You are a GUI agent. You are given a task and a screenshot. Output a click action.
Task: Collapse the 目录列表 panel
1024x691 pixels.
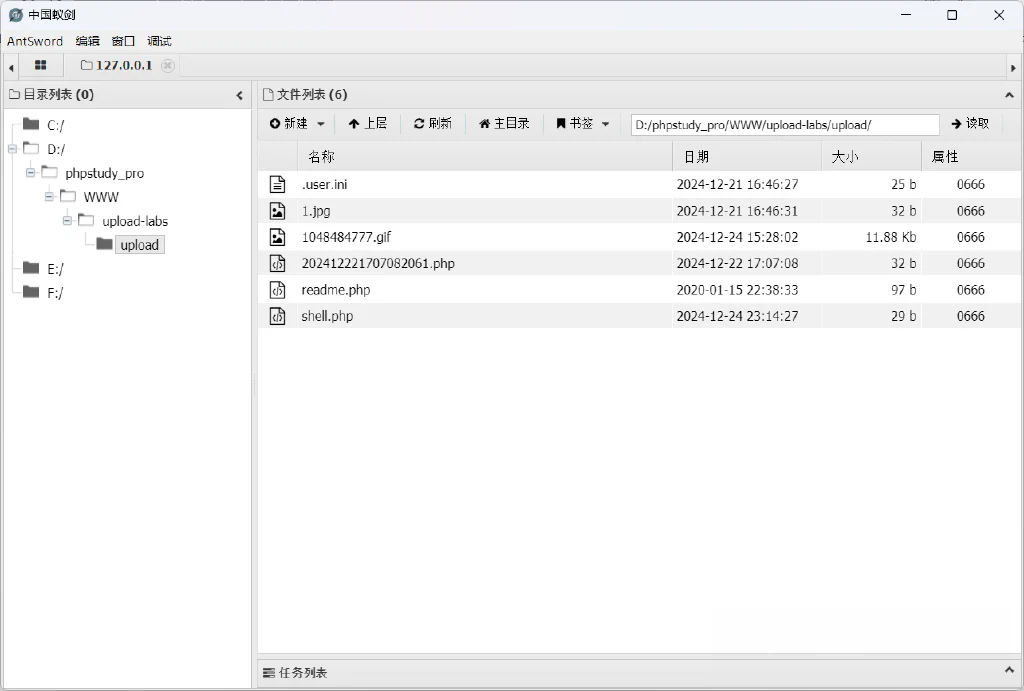coord(239,95)
